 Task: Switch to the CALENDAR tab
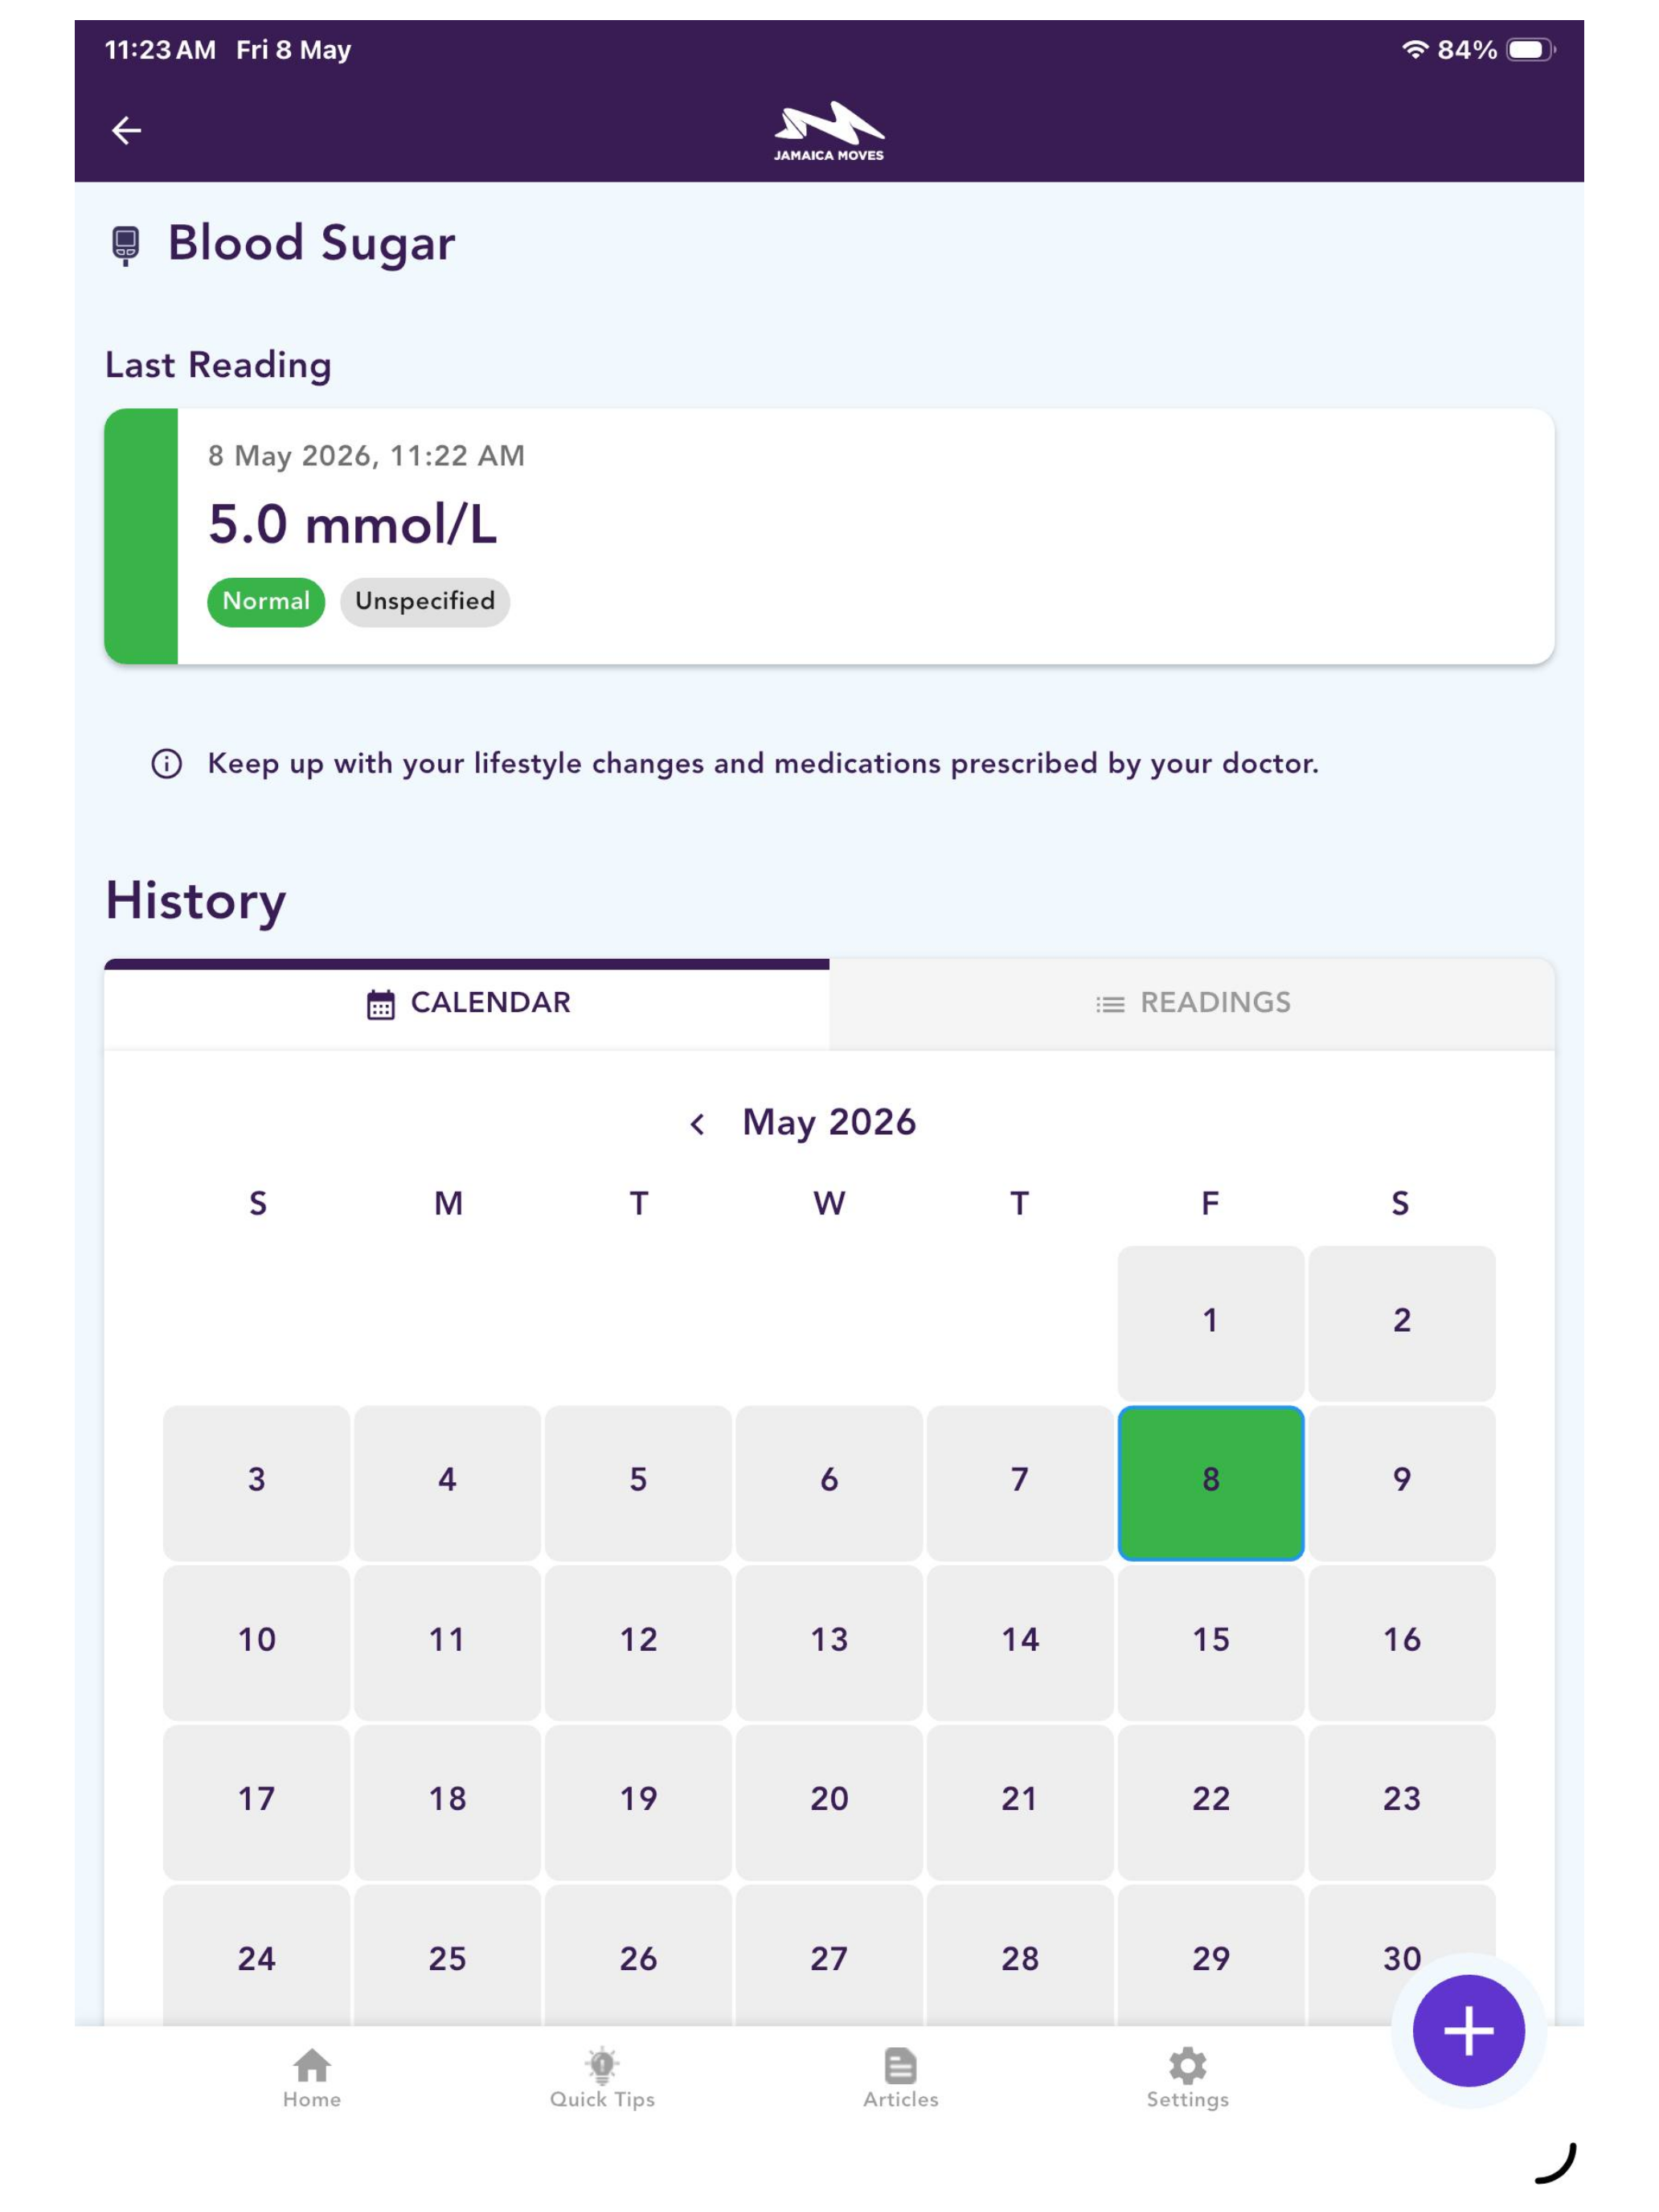point(467,1003)
